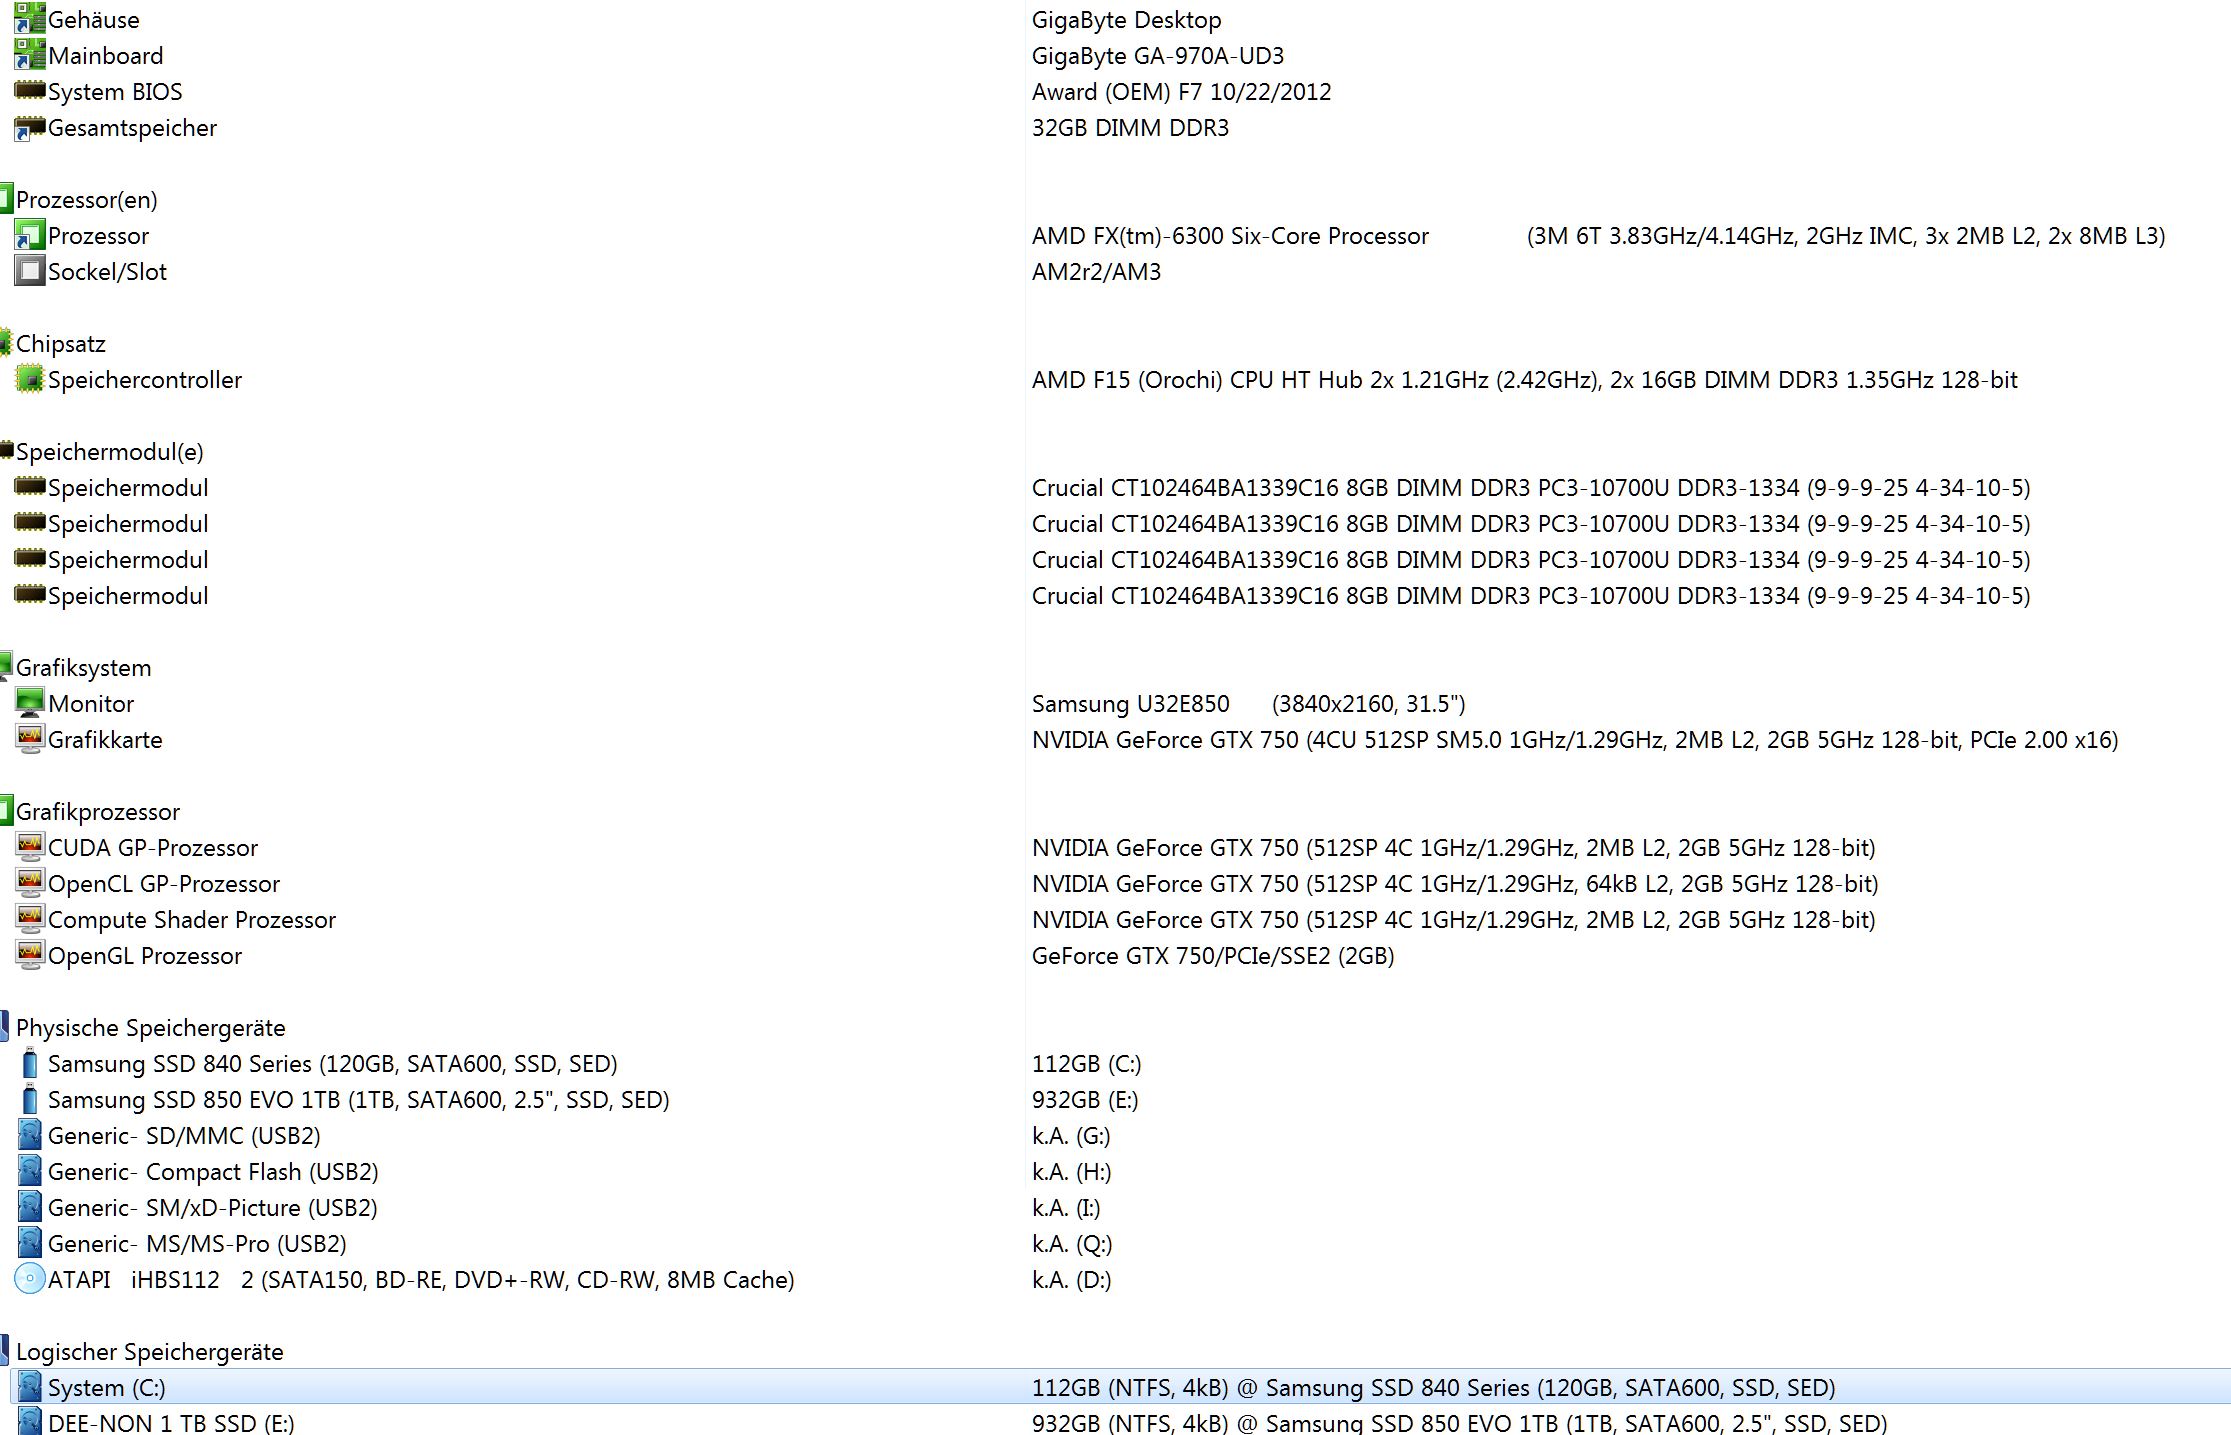Click the CUDA GP-Prozessor icon
2231x1435 pixels.
click(29, 847)
